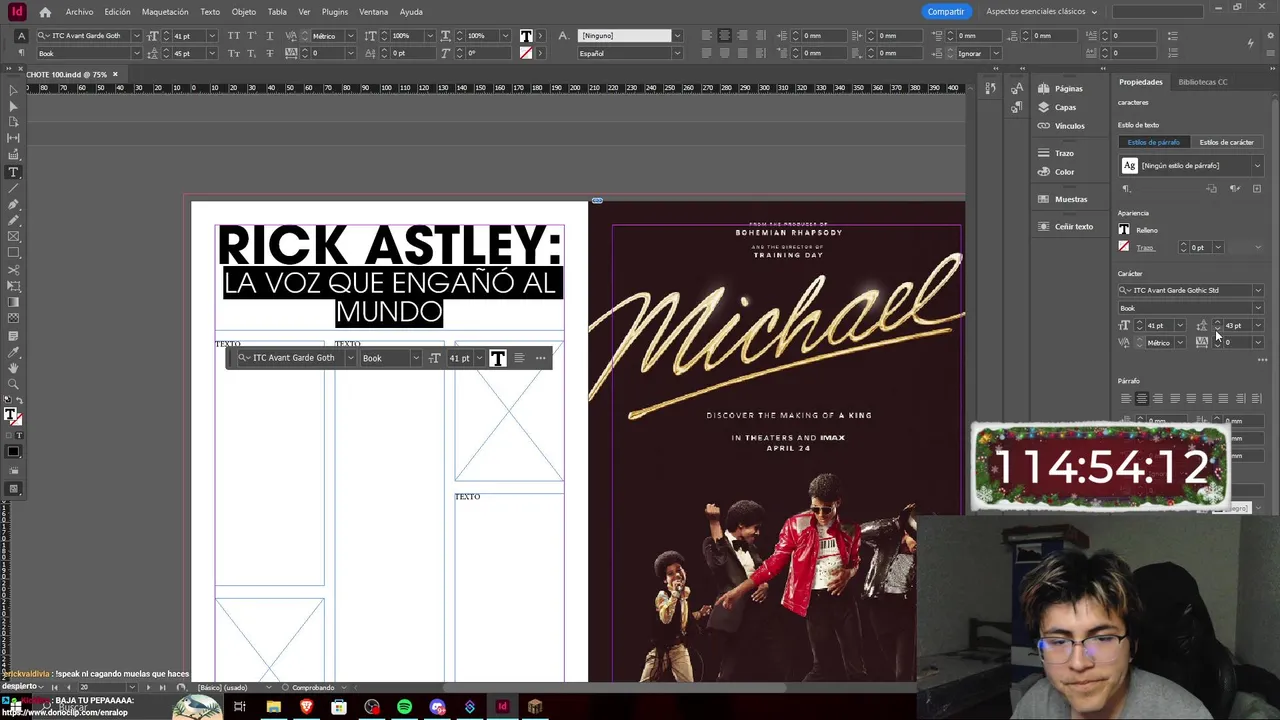This screenshot has width=1280, height=720.
Task: Switch to character formatting controls
Action: [22, 36]
